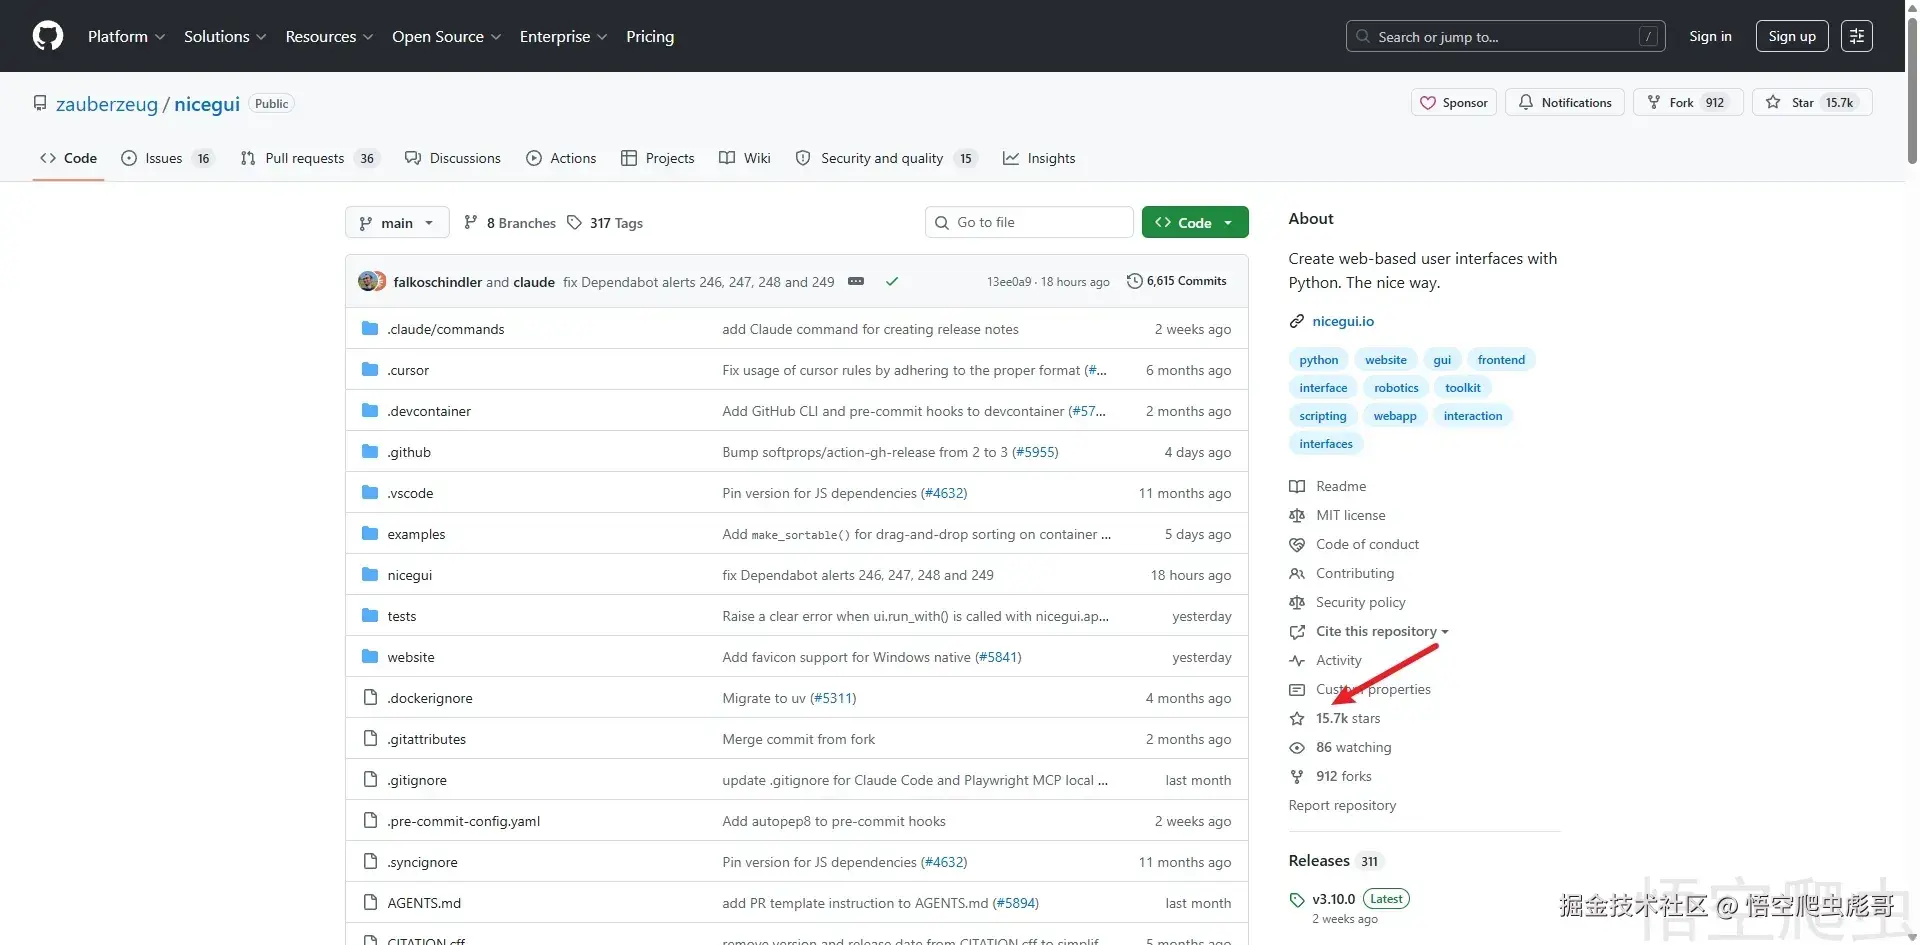Viewport: 1920px width, 945px height.
Task: Click the Search or jump to field
Action: pyautogui.click(x=1505, y=36)
